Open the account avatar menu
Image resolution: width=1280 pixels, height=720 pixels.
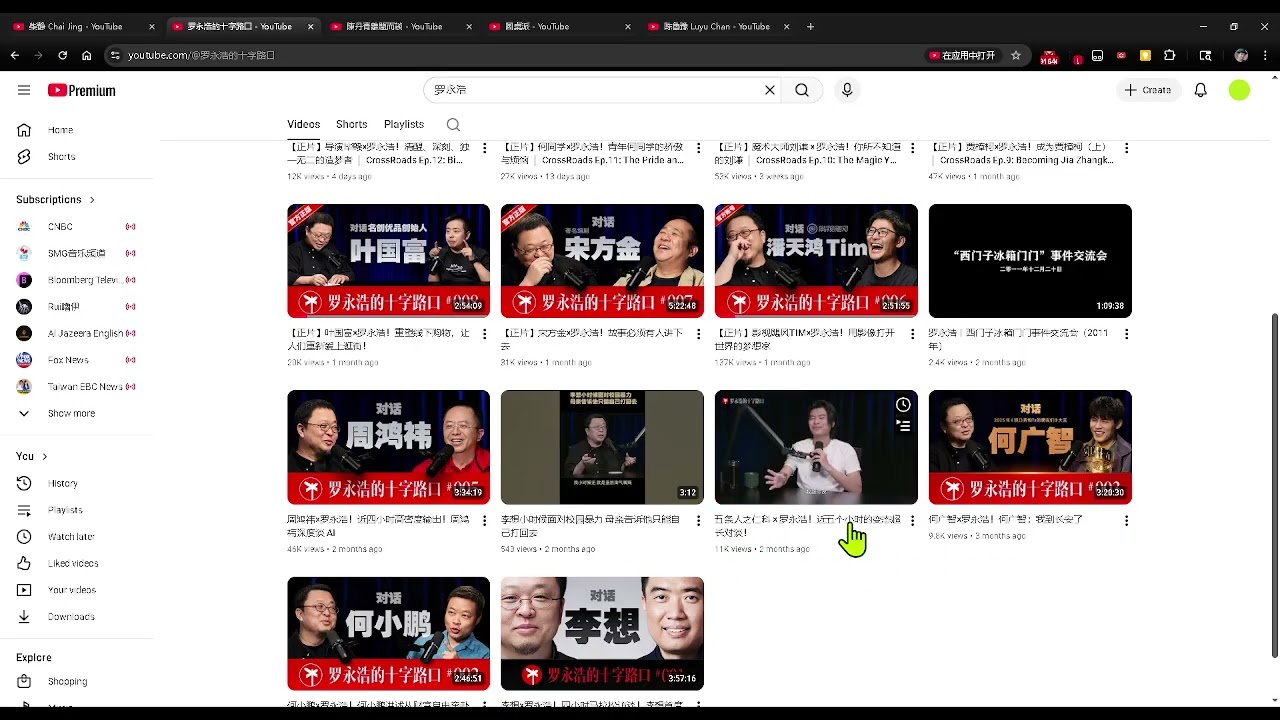click(1239, 90)
